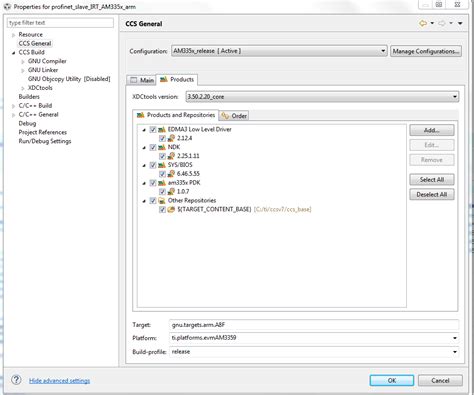Select Project References tree item

tap(43, 132)
